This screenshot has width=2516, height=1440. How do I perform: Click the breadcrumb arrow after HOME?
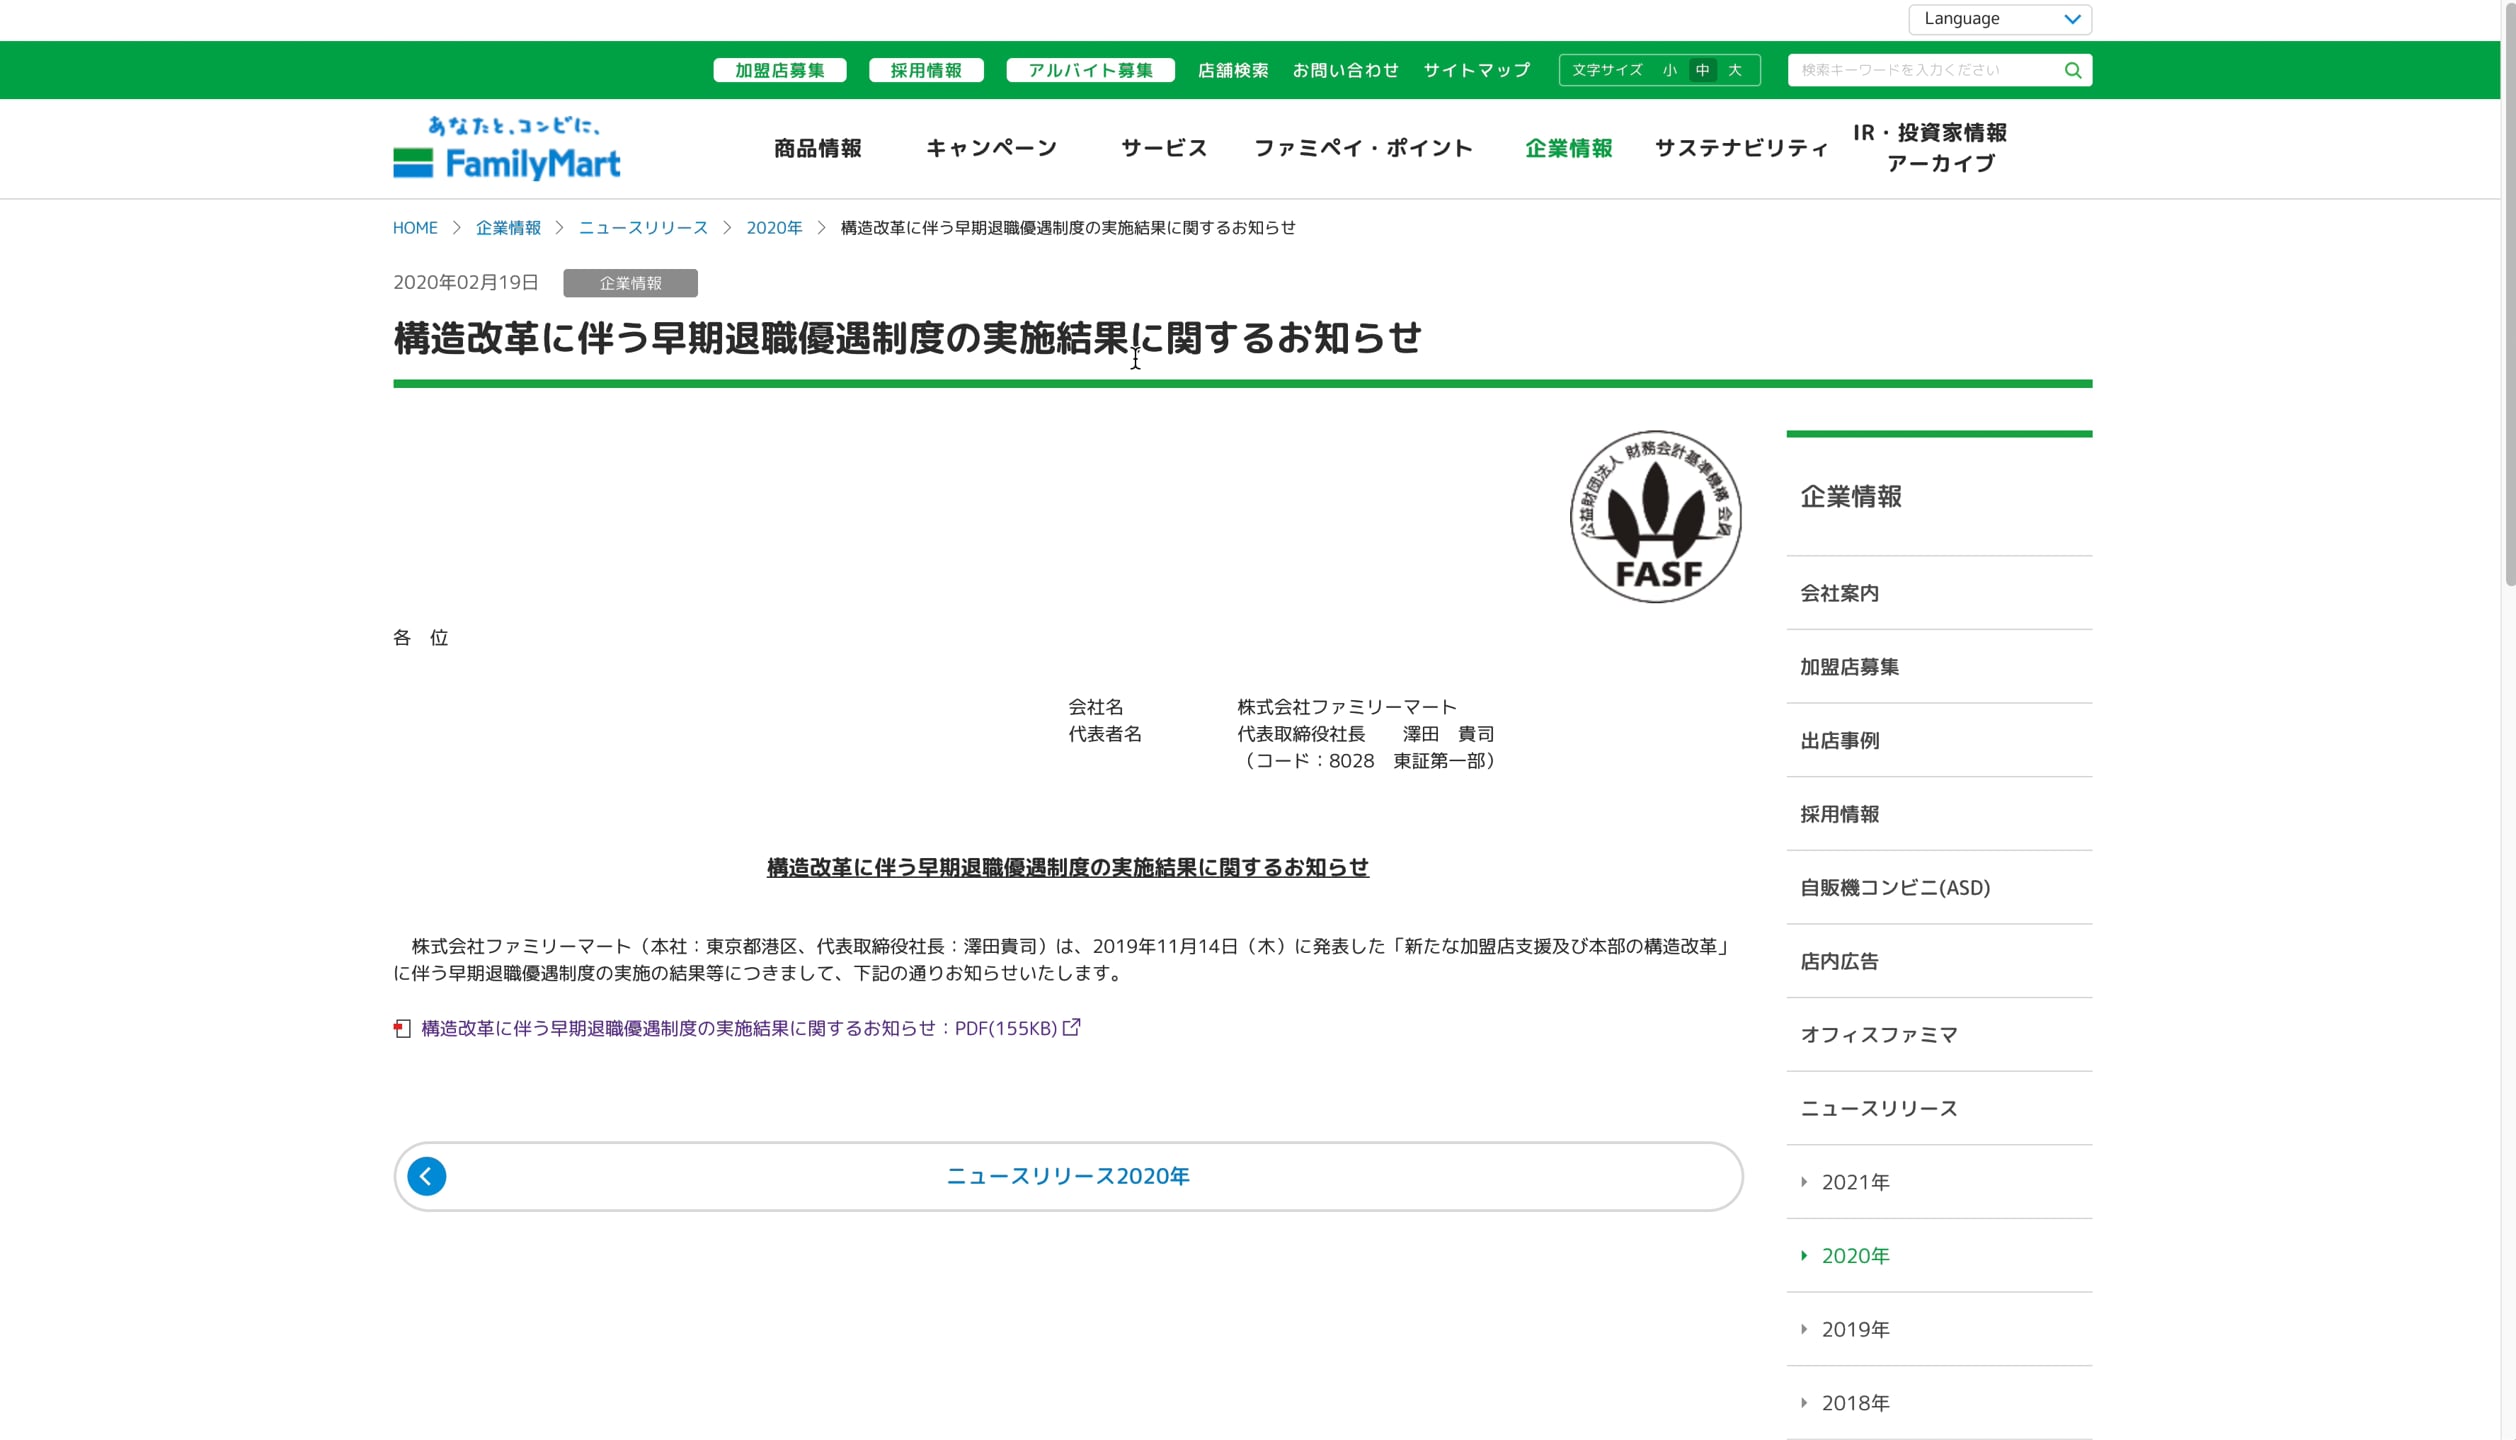456,228
